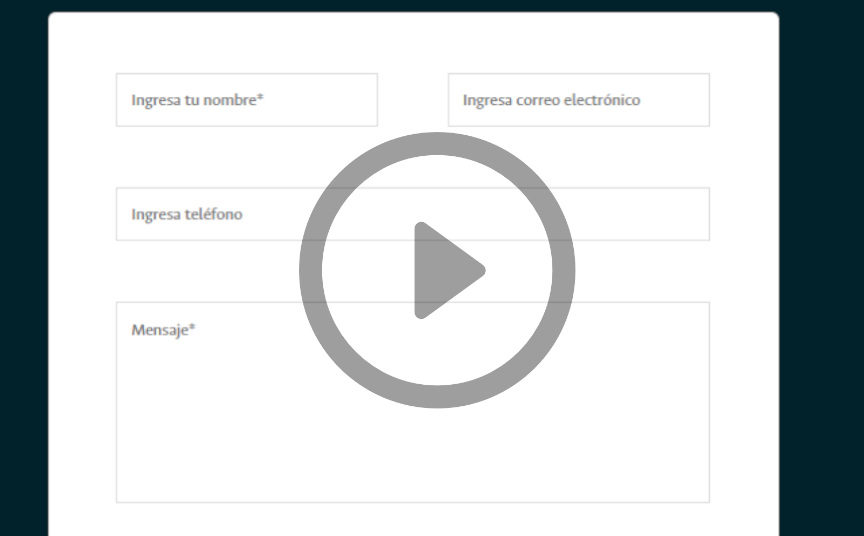Click the empty lower area of the Mensaje box
This screenshot has height=536, width=864.
[413, 457]
